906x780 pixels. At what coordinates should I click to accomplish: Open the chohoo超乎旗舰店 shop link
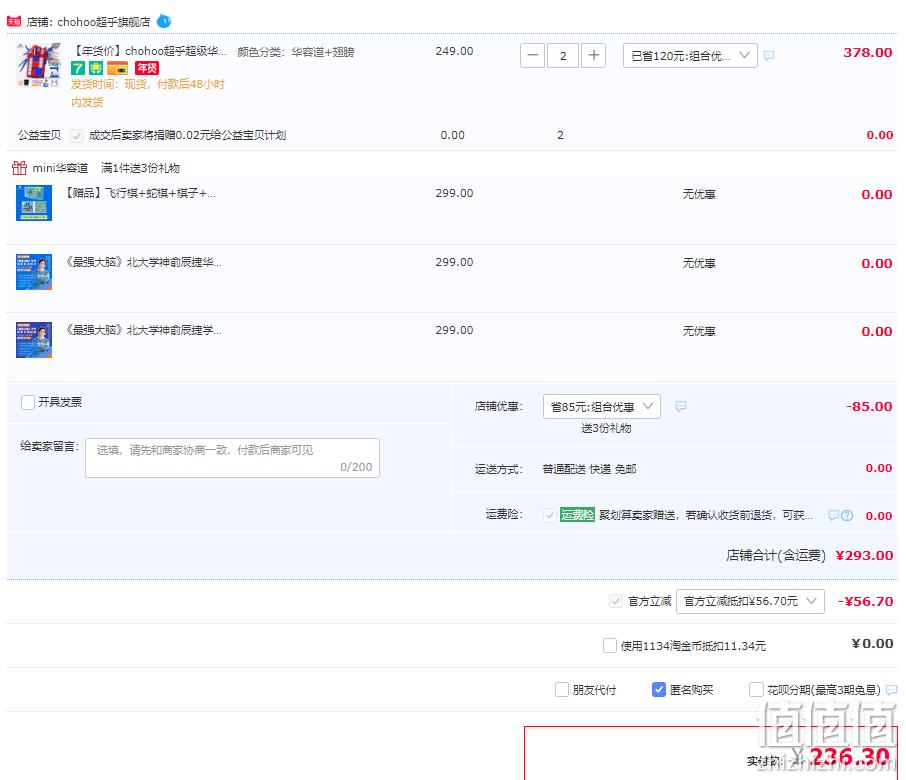(x=103, y=22)
